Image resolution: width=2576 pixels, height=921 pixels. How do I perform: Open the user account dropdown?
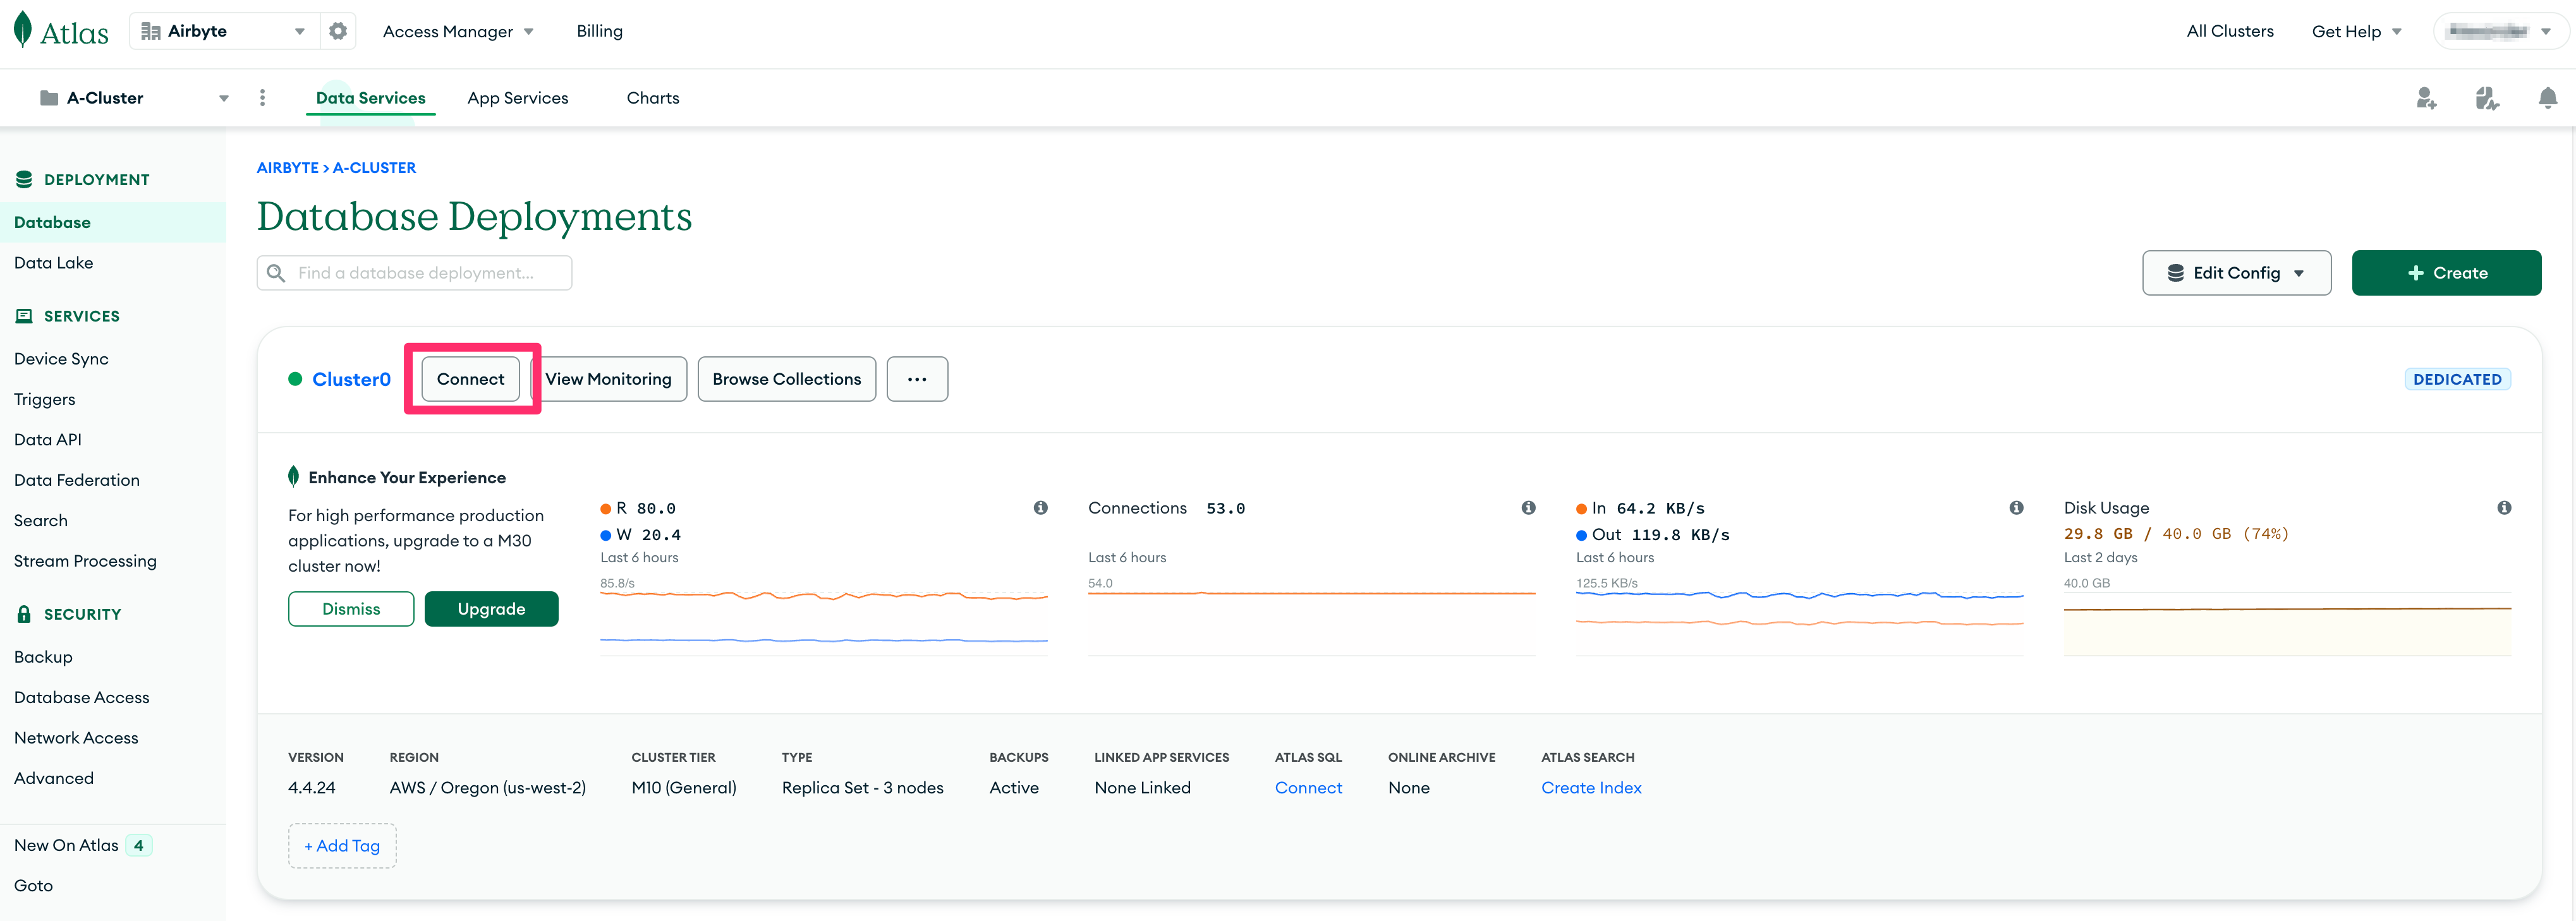[2500, 31]
